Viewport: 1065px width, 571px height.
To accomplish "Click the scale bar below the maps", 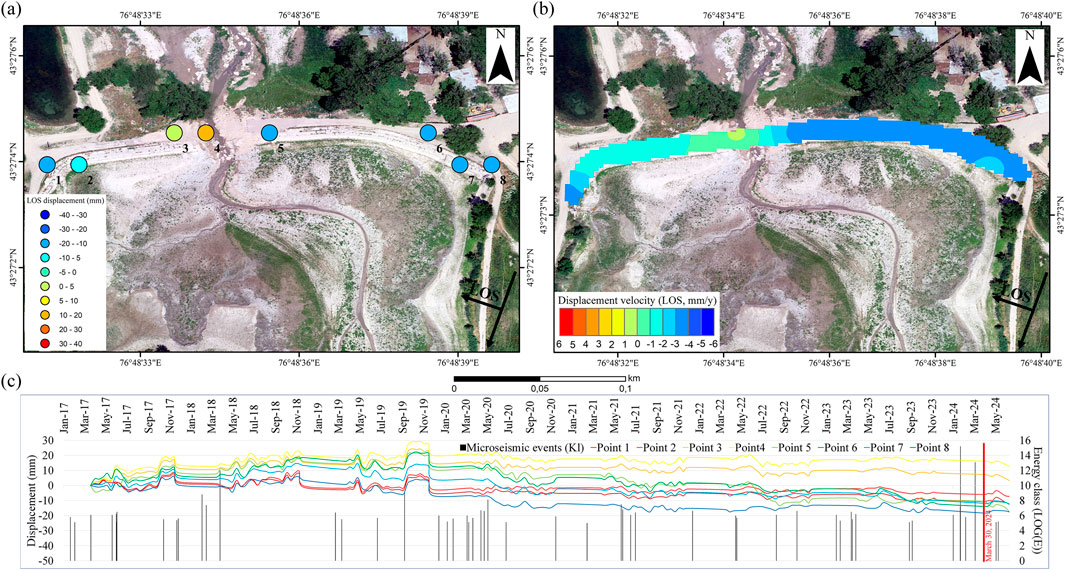I will coord(539,378).
